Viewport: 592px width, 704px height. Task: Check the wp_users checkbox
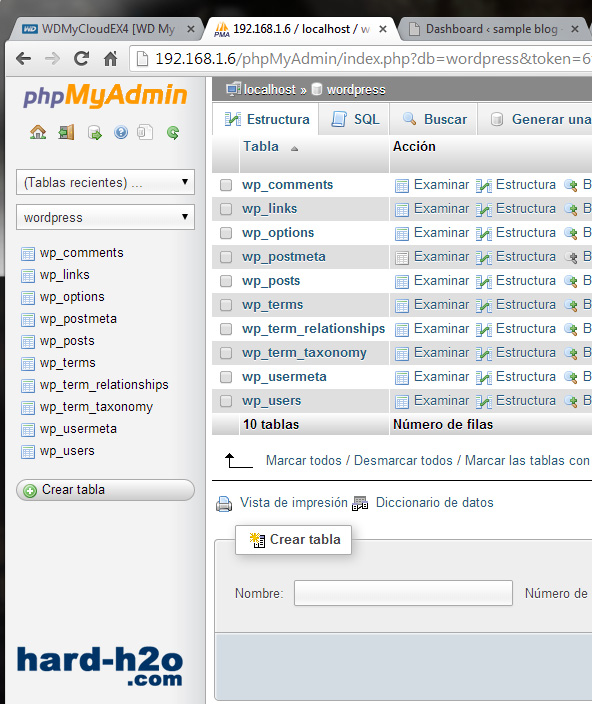(x=226, y=401)
